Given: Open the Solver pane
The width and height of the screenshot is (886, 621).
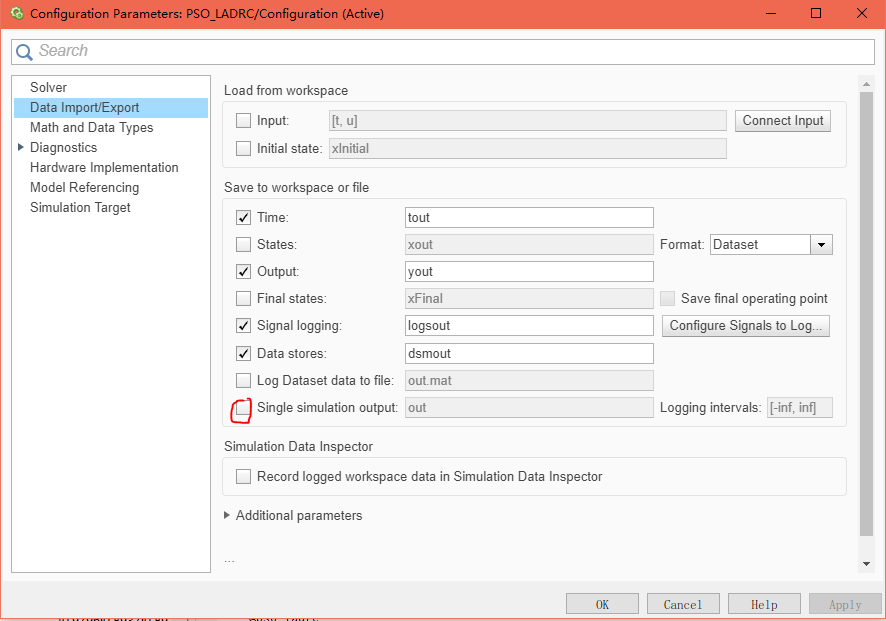Looking at the screenshot, I should (49, 88).
